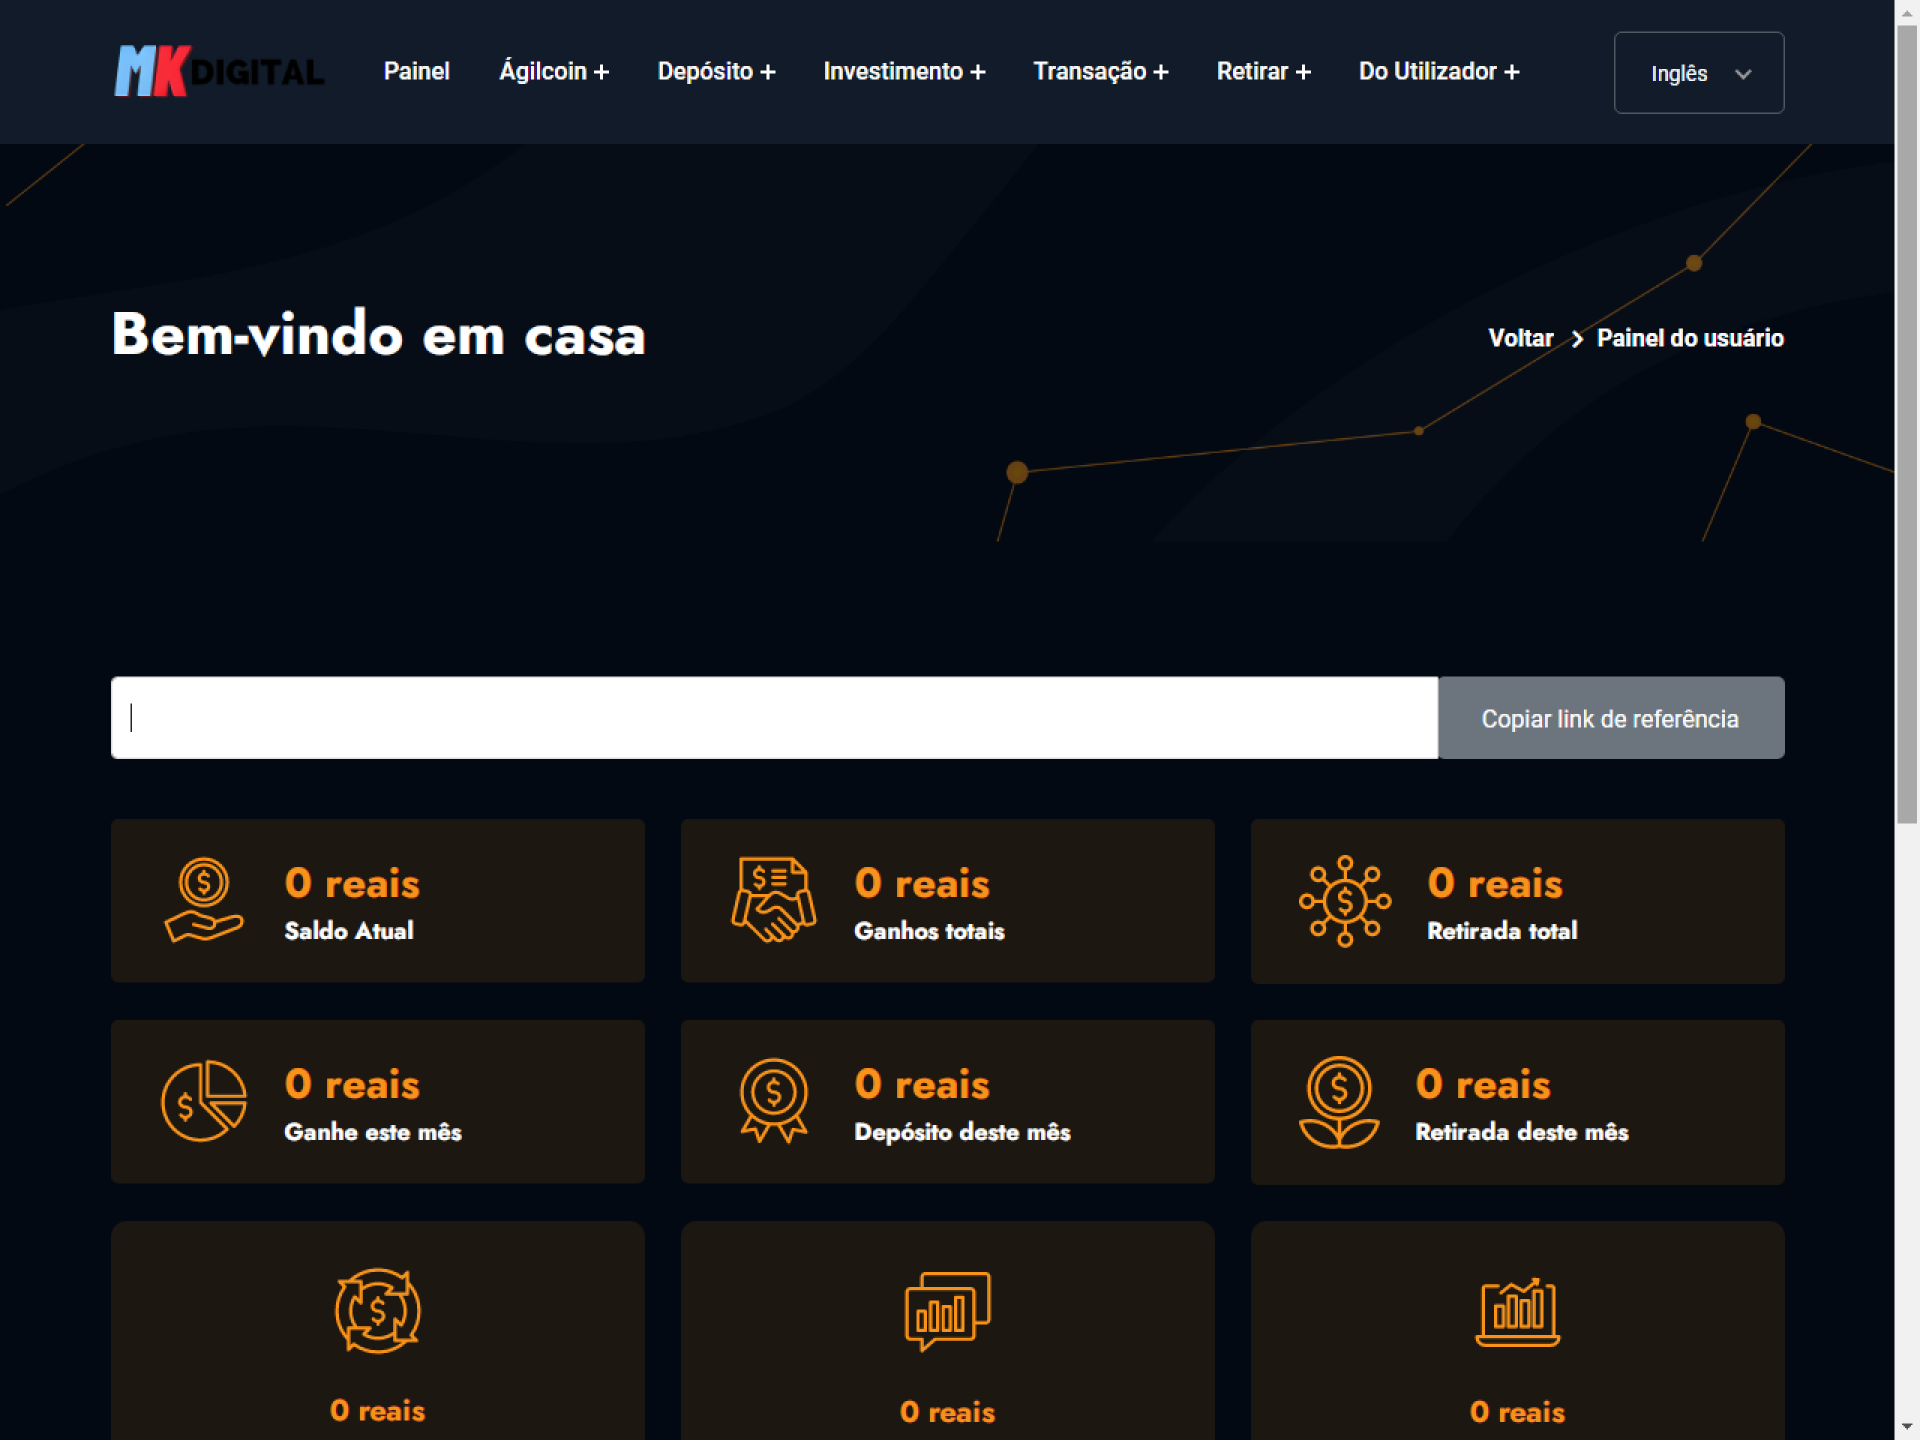Click the bar chart speech bubble icon
This screenshot has width=1920, height=1440.
pos(947,1310)
